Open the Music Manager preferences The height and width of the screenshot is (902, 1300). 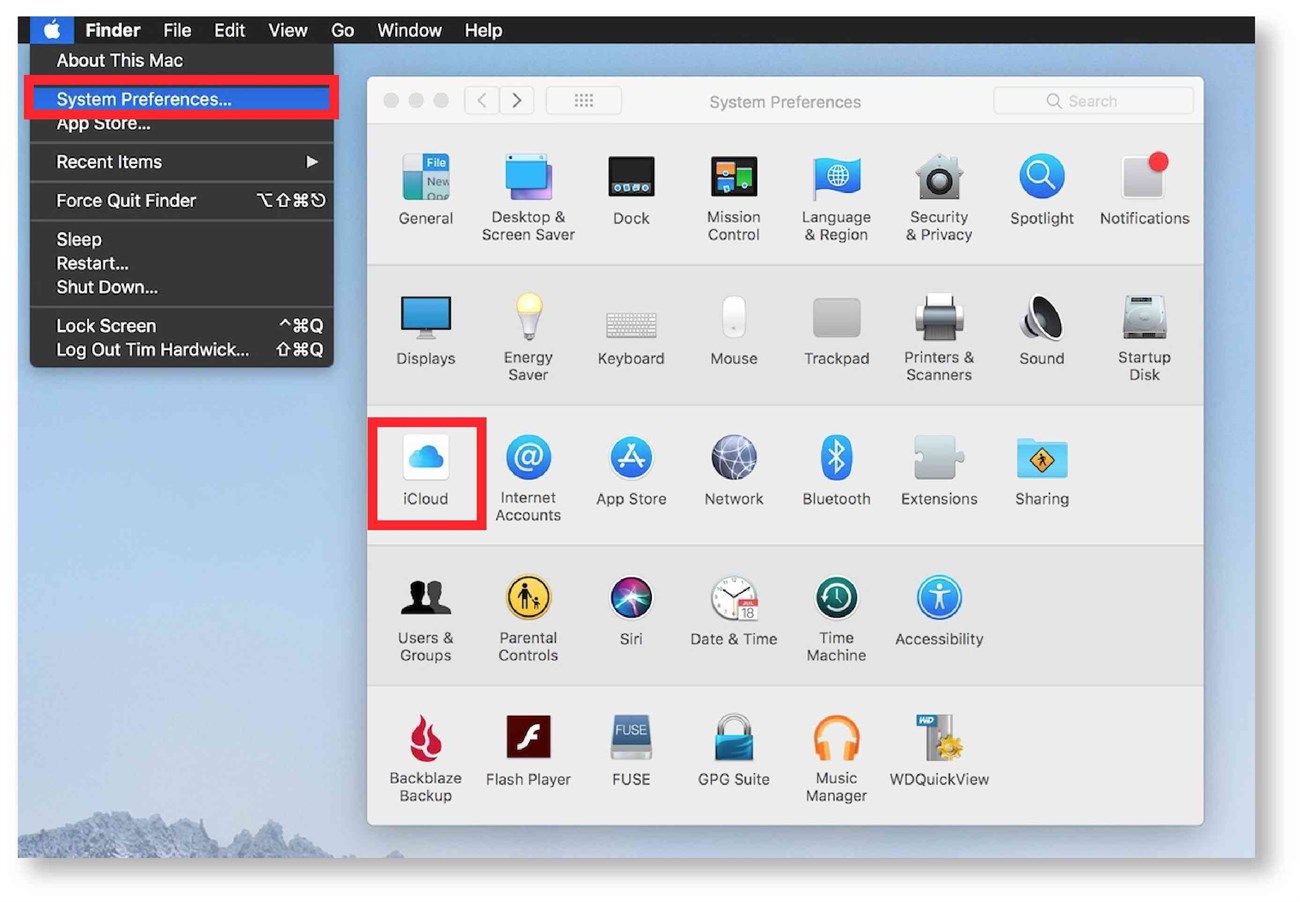coord(836,757)
